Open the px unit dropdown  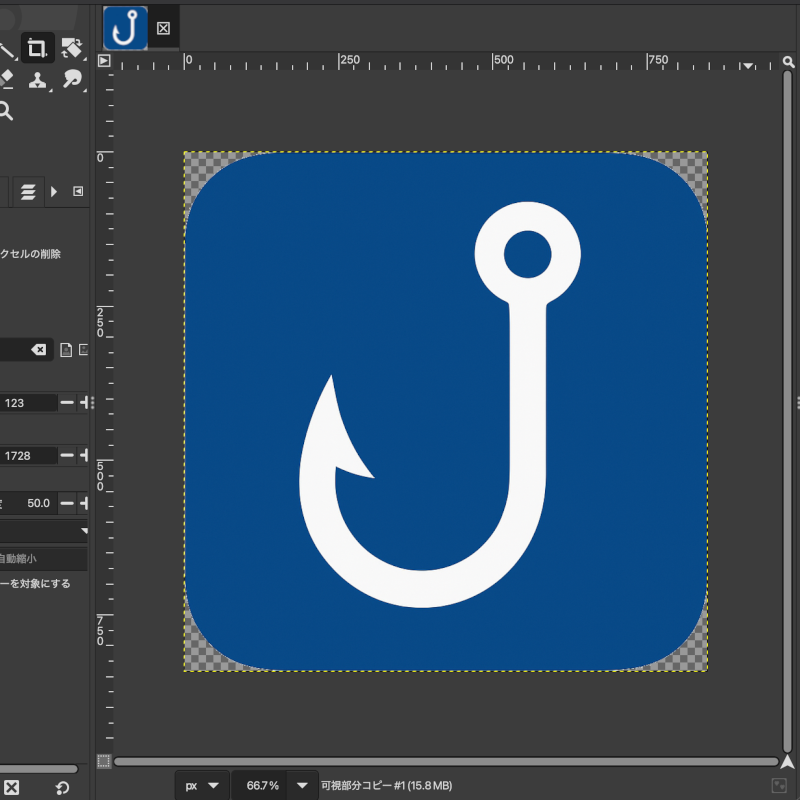click(202, 786)
